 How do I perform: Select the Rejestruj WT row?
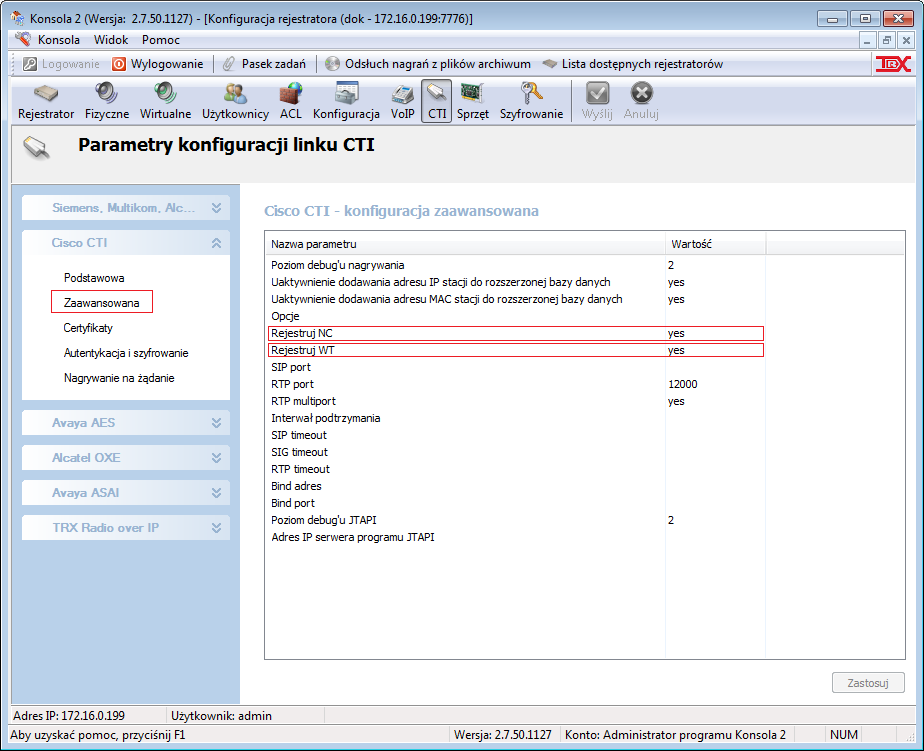[x=516, y=350]
